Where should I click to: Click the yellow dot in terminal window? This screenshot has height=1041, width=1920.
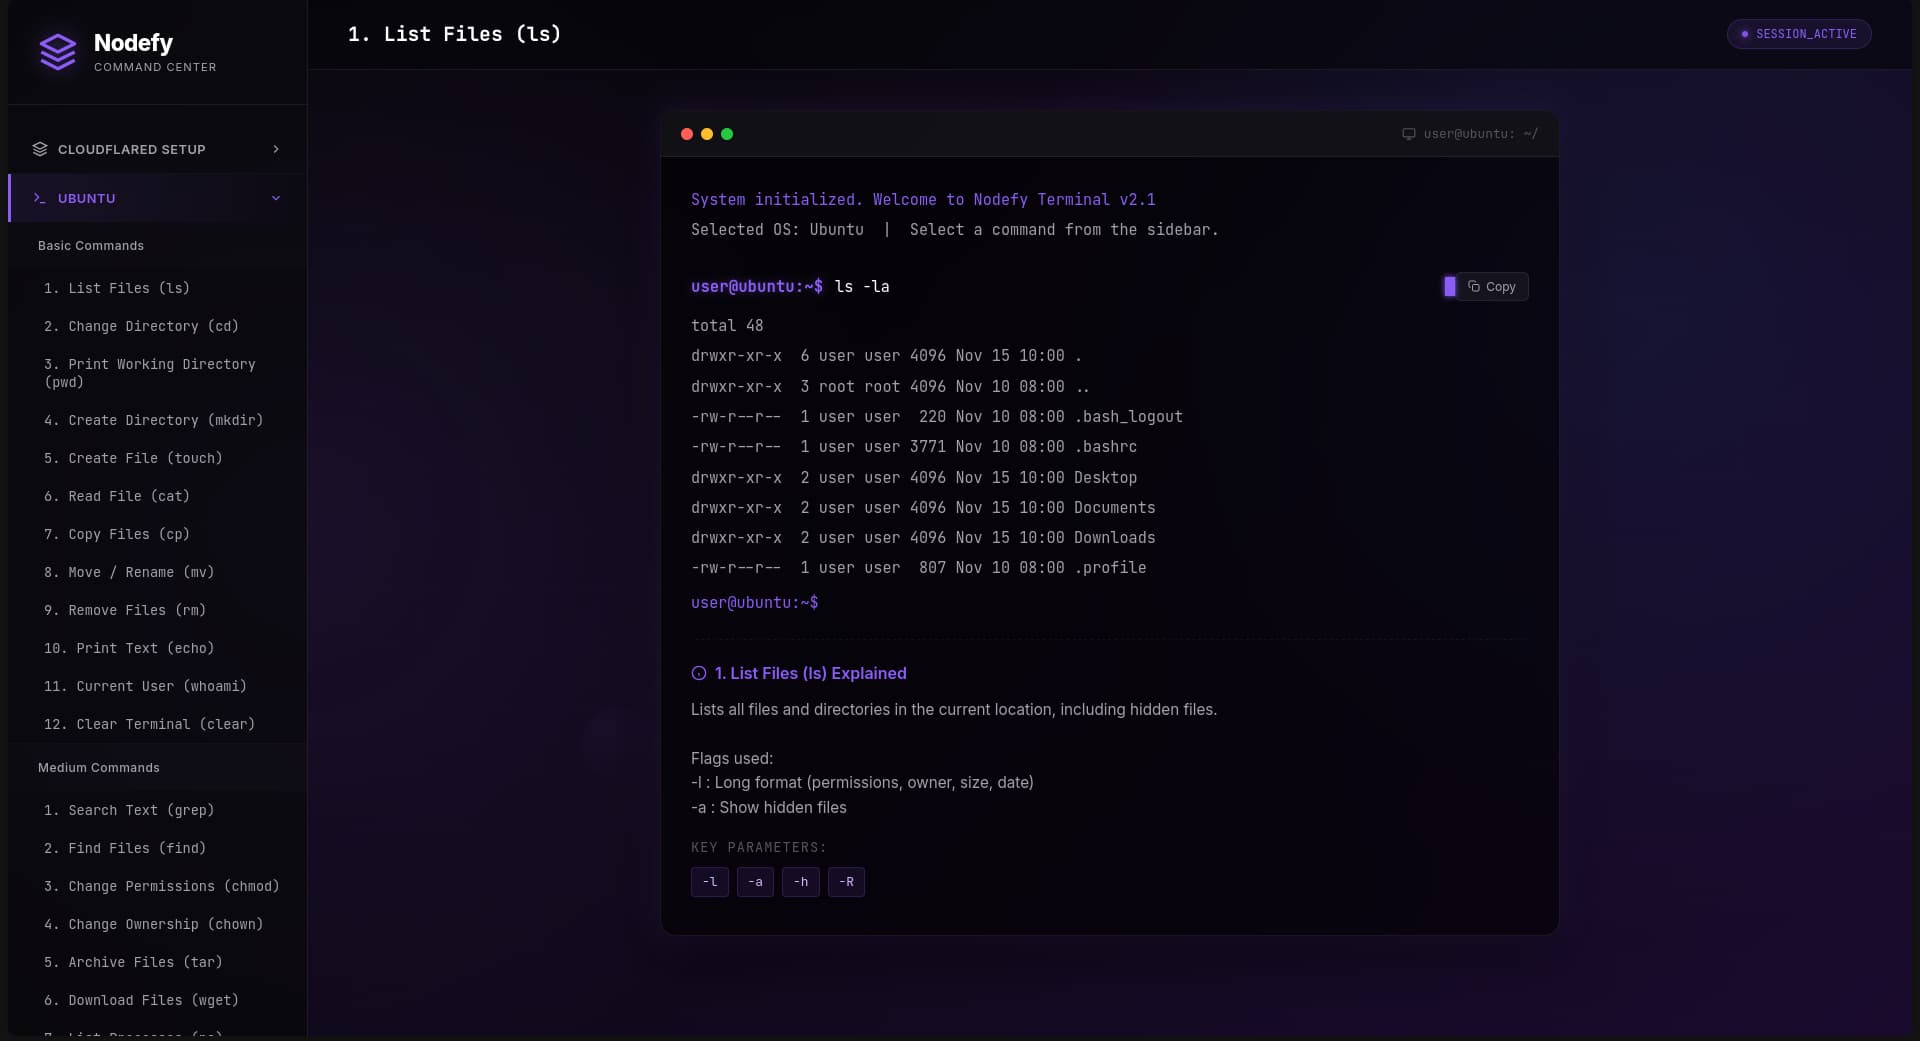(x=707, y=134)
